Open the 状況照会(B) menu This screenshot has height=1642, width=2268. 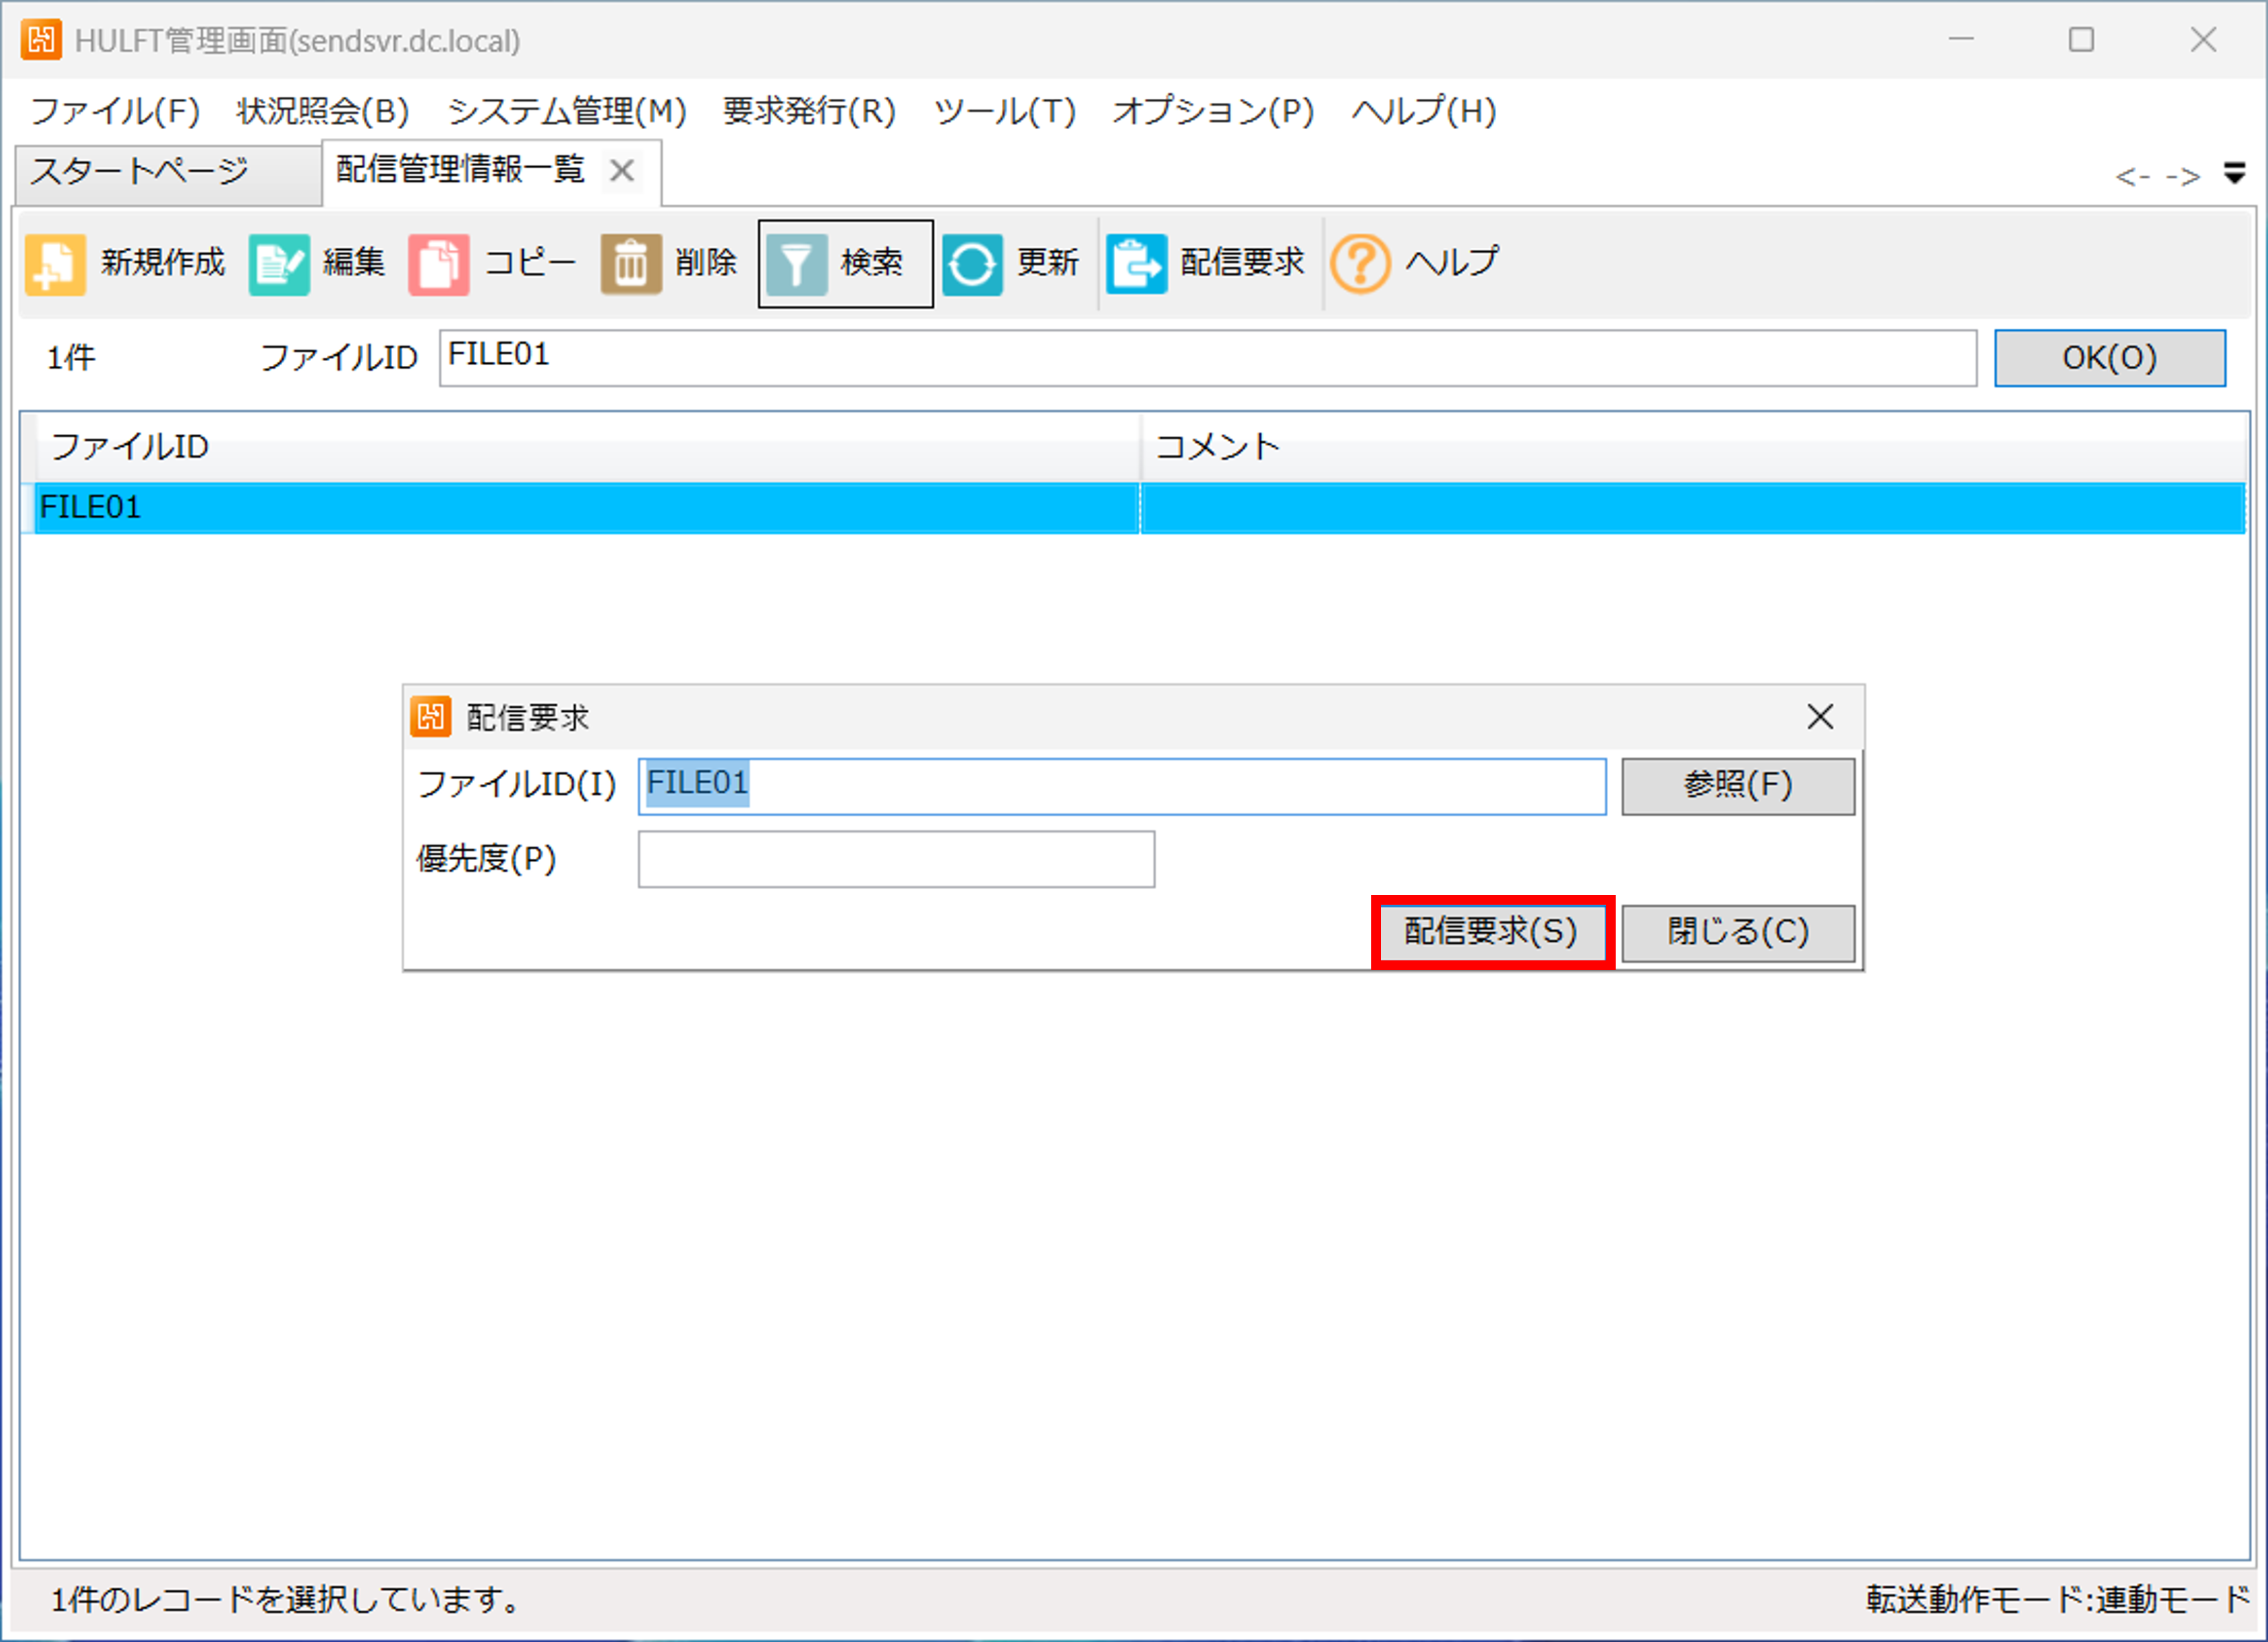(x=322, y=110)
